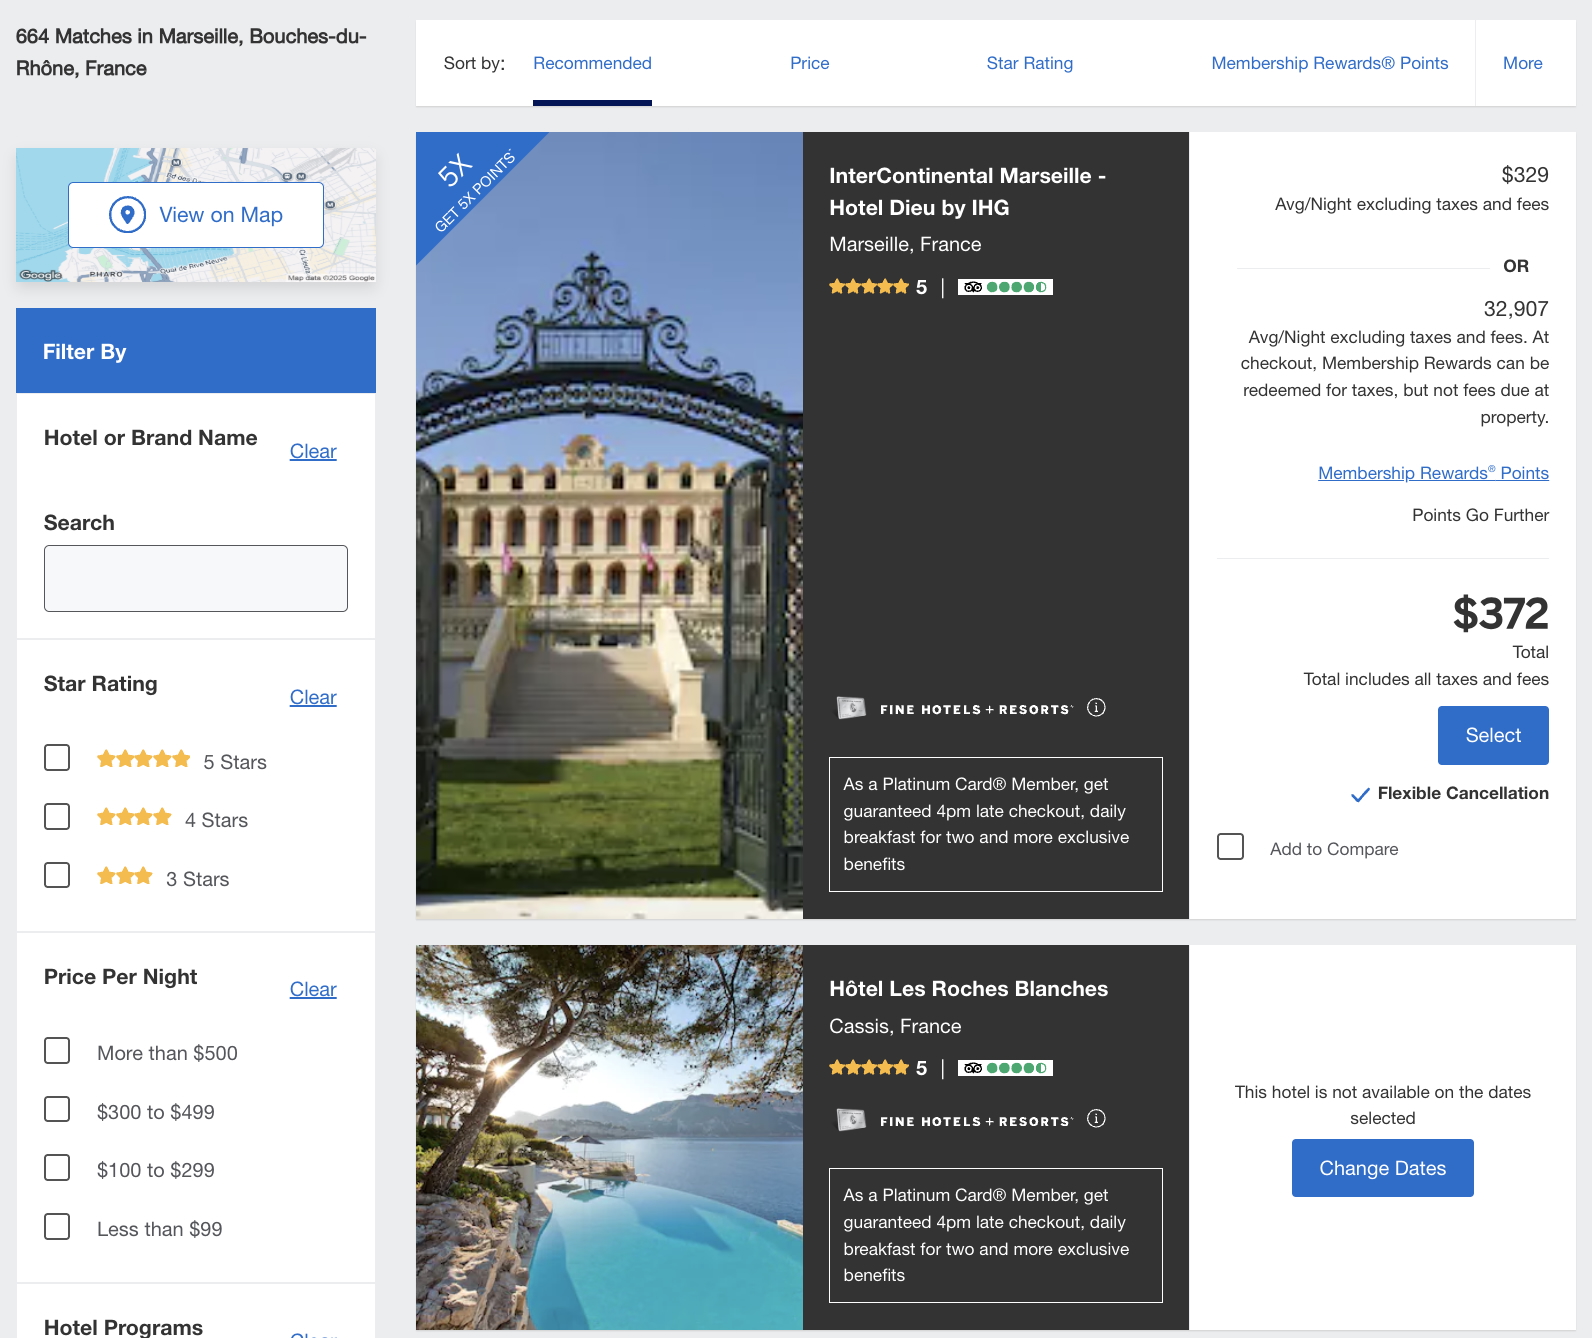This screenshot has width=1592, height=1338.
Task: Click the hotel name Search input field
Action: 196,578
